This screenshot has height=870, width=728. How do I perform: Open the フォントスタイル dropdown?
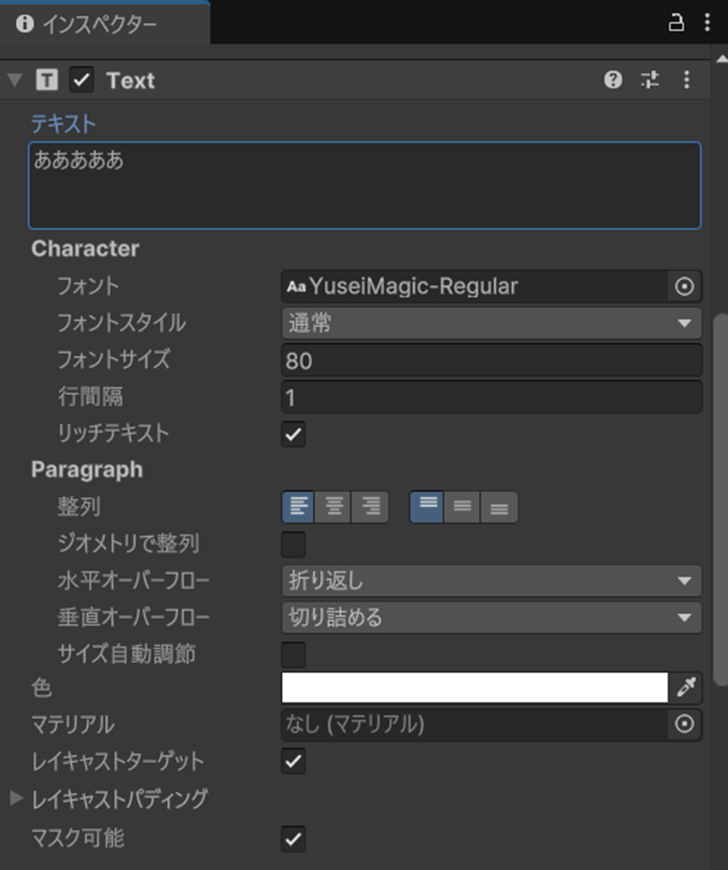click(490, 323)
